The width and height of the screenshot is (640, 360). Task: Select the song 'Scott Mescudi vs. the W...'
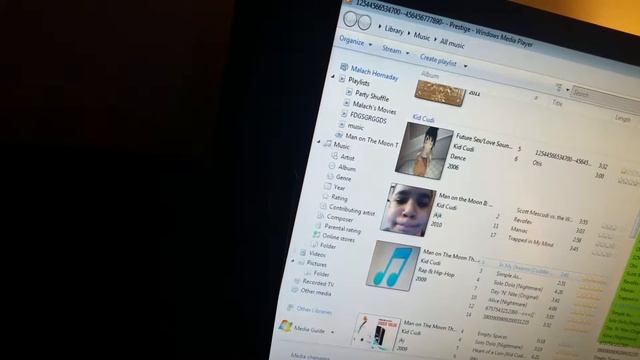pos(544,215)
